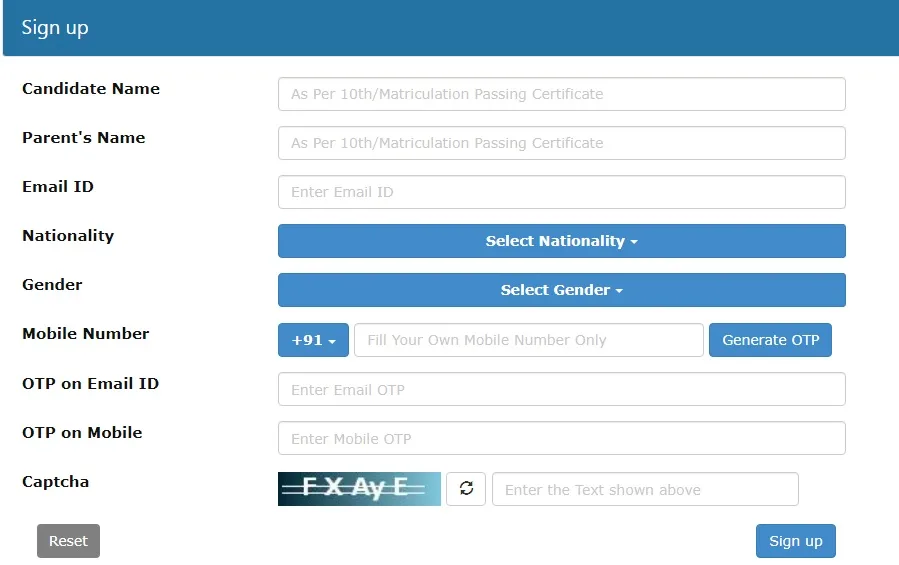The height and width of the screenshot is (565, 899).
Task: Click the blue Sign up button
Action: (795, 541)
